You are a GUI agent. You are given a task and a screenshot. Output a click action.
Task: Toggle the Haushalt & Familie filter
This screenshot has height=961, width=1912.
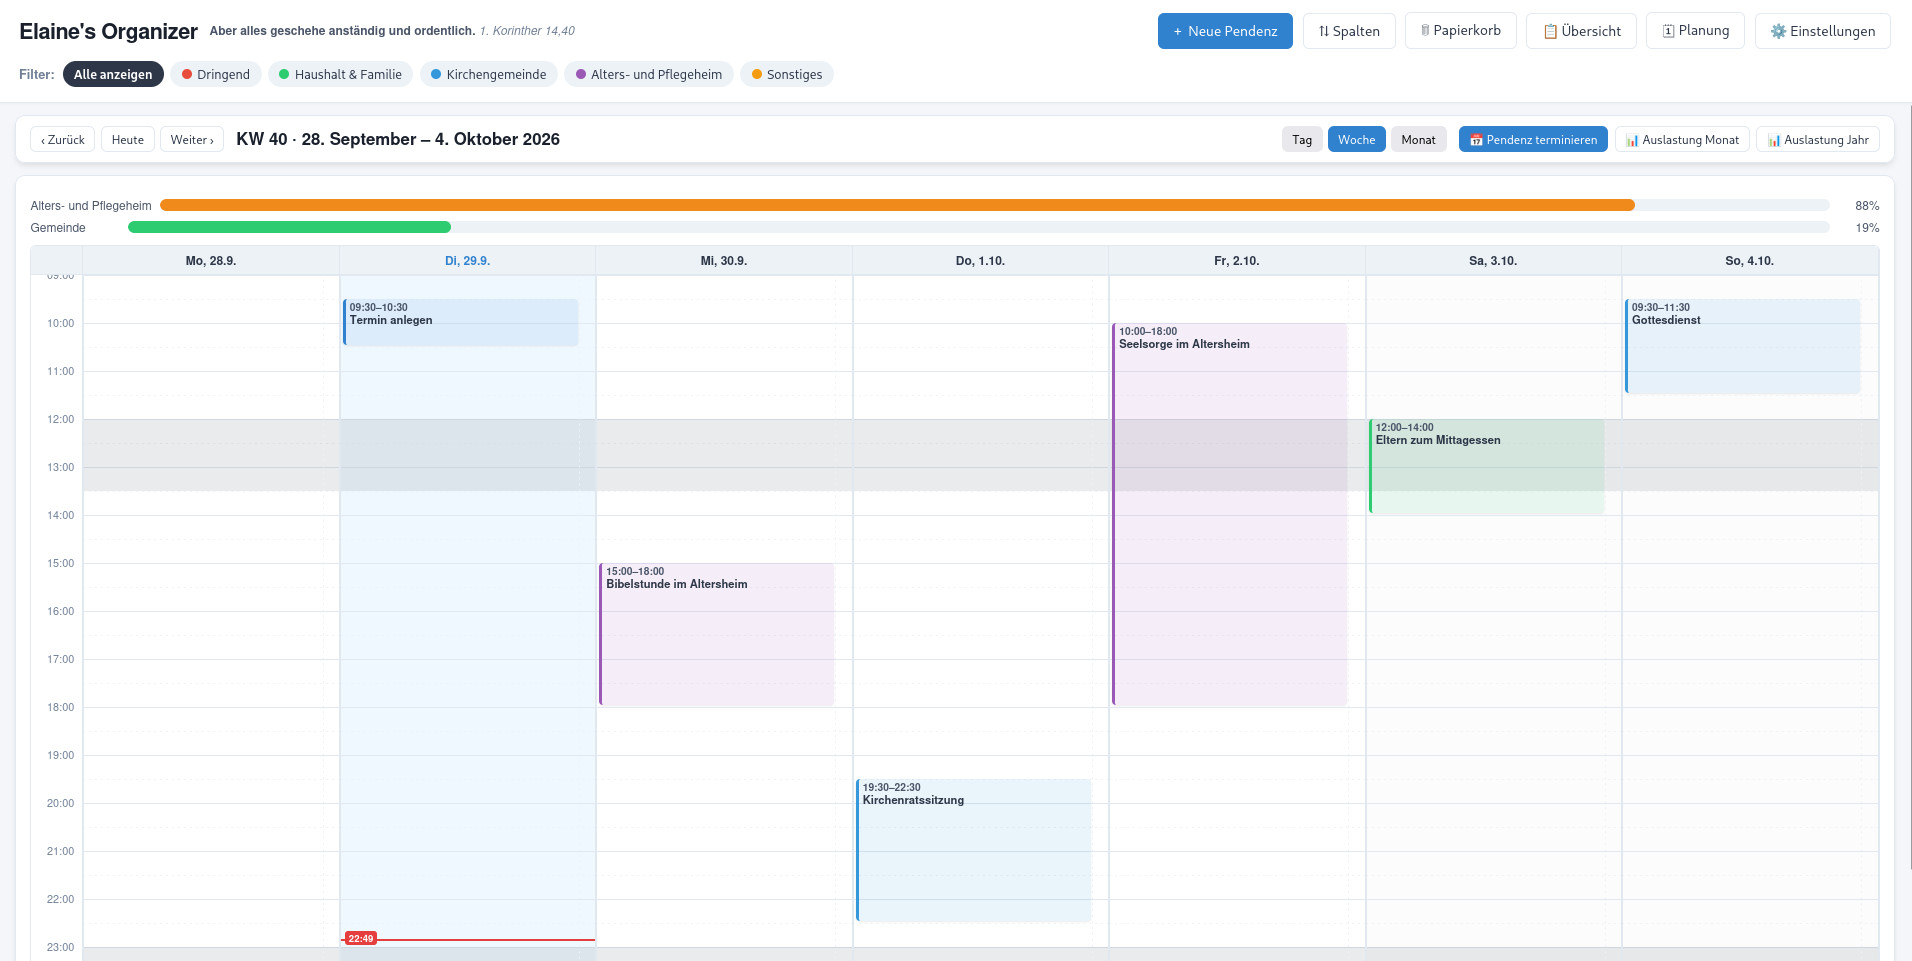click(340, 74)
